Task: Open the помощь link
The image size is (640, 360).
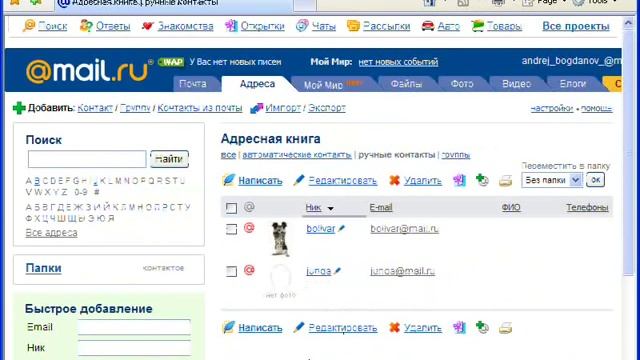Action: [596, 109]
